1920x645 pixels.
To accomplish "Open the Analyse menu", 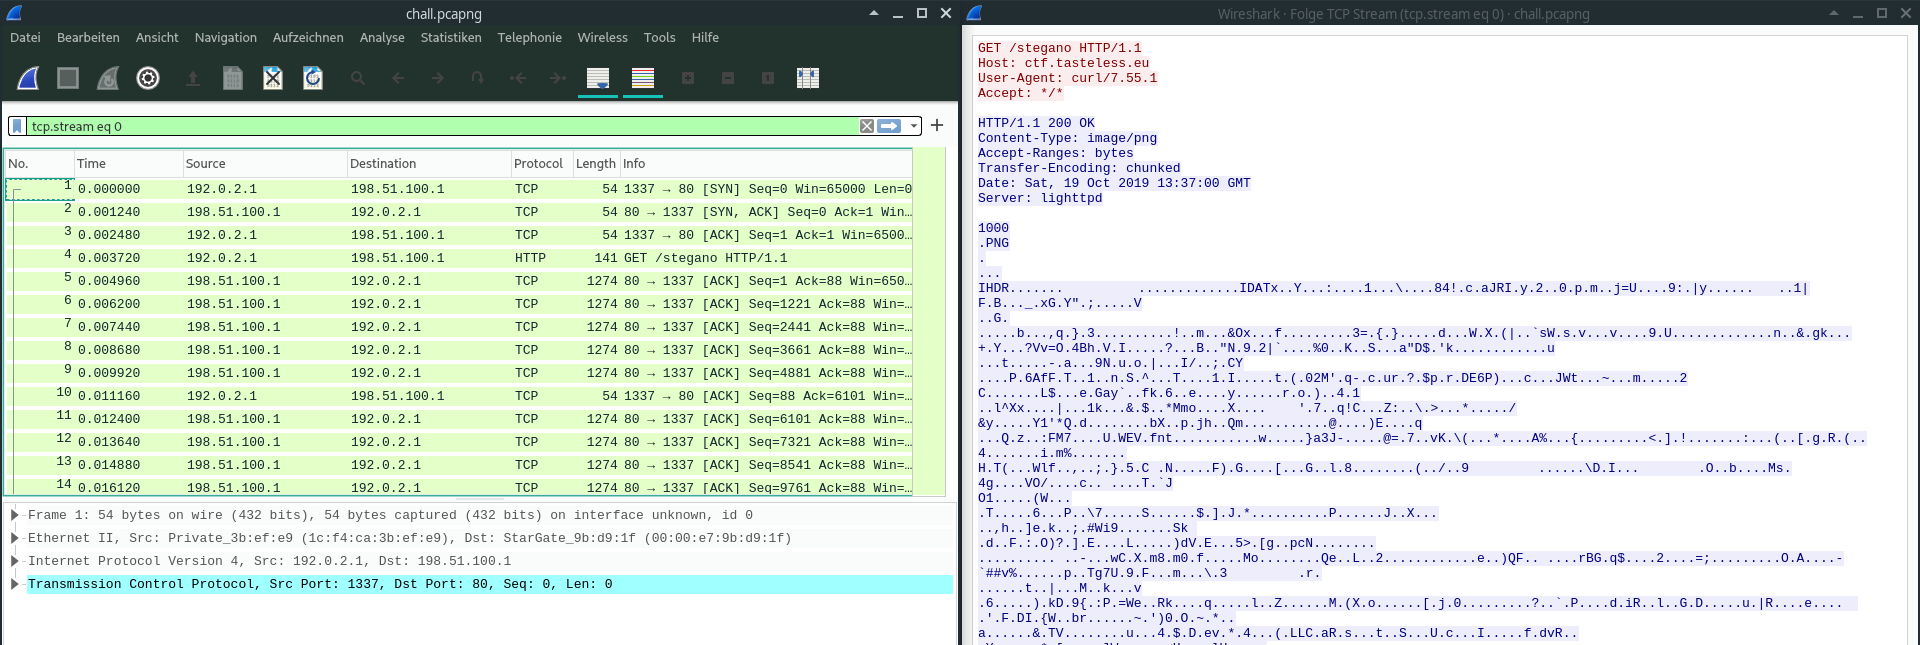I will click(x=382, y=38).
